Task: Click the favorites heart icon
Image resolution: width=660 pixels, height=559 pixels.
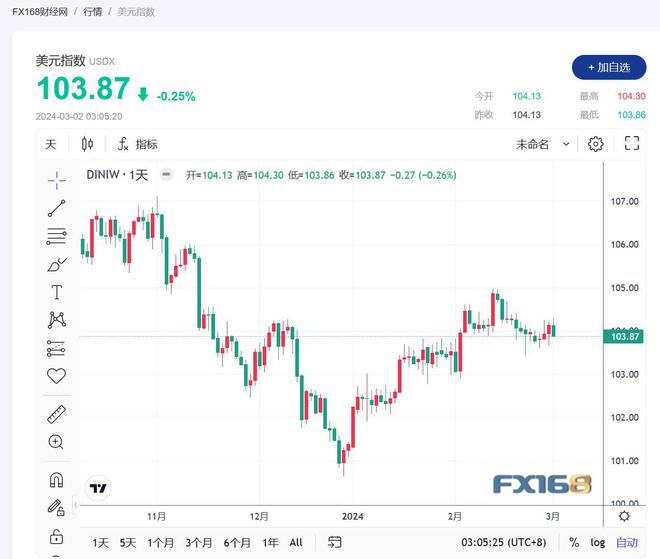Action: (56, 377)
